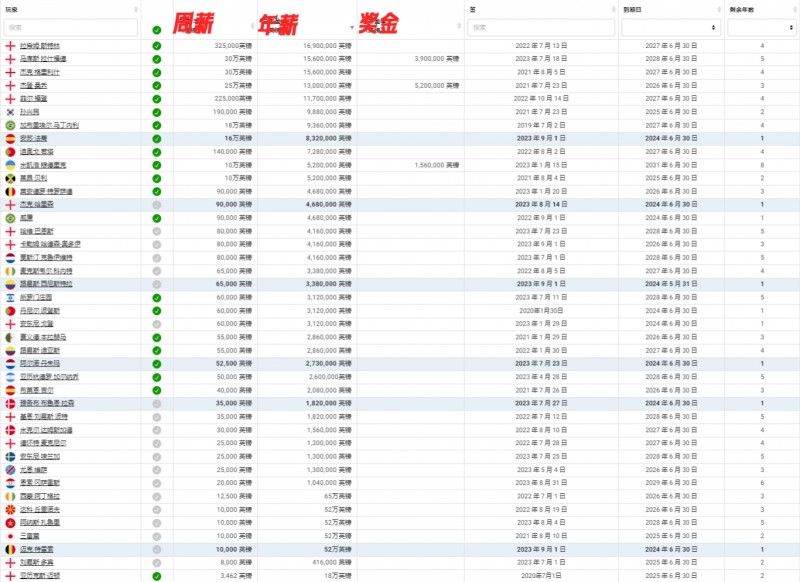Click the 奖金 column header
Screen dimensions: 800x582
pyautogui.click(x=378, y=23)
